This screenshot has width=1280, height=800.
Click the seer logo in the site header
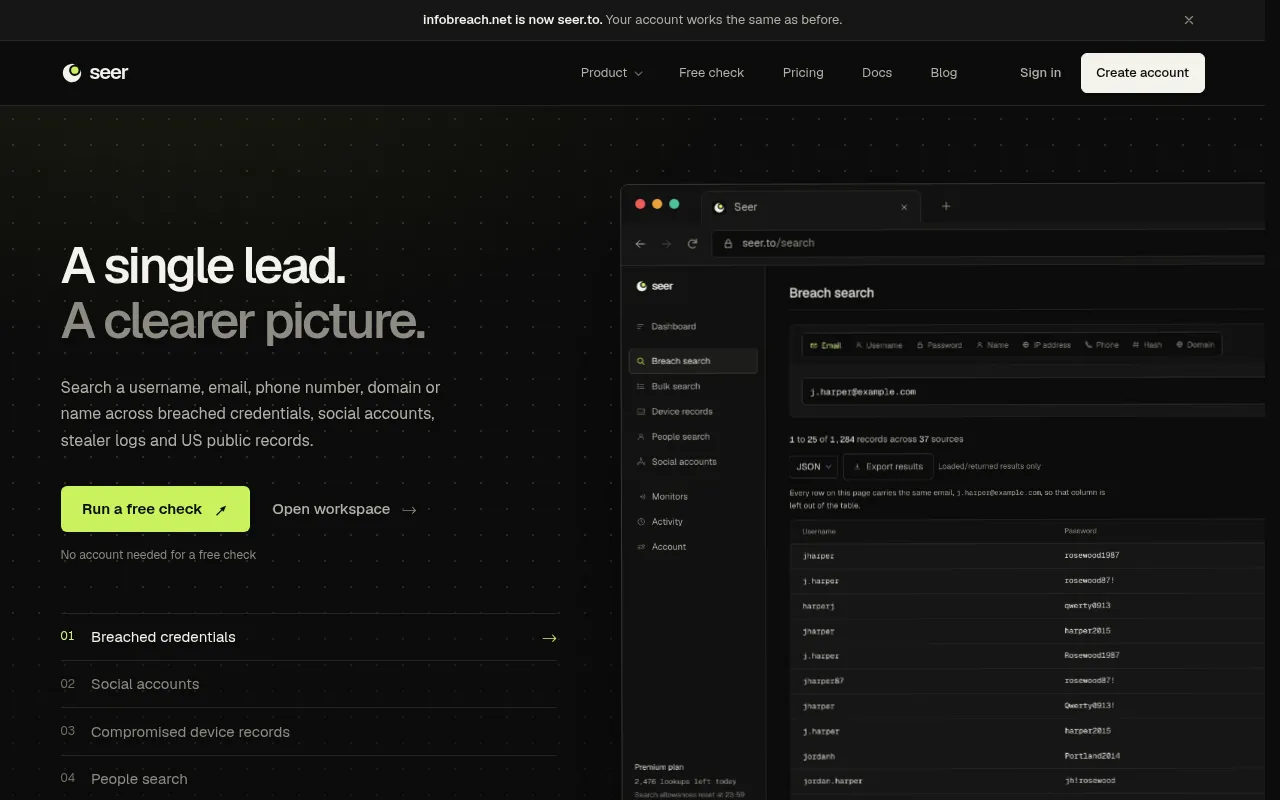click(x=96, y=73)
